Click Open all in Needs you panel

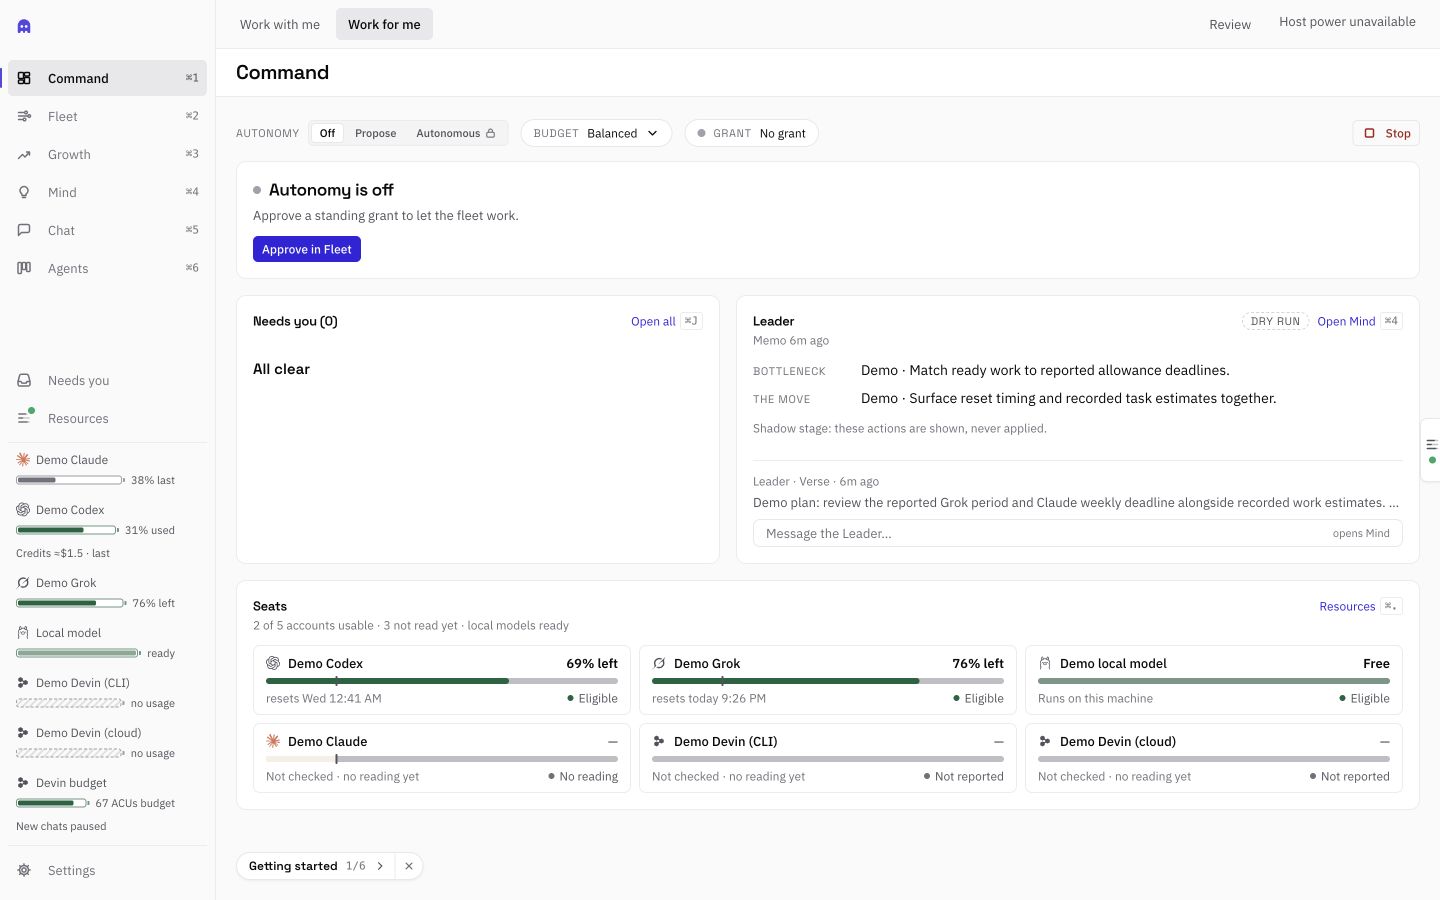click(x=653, y=321)
